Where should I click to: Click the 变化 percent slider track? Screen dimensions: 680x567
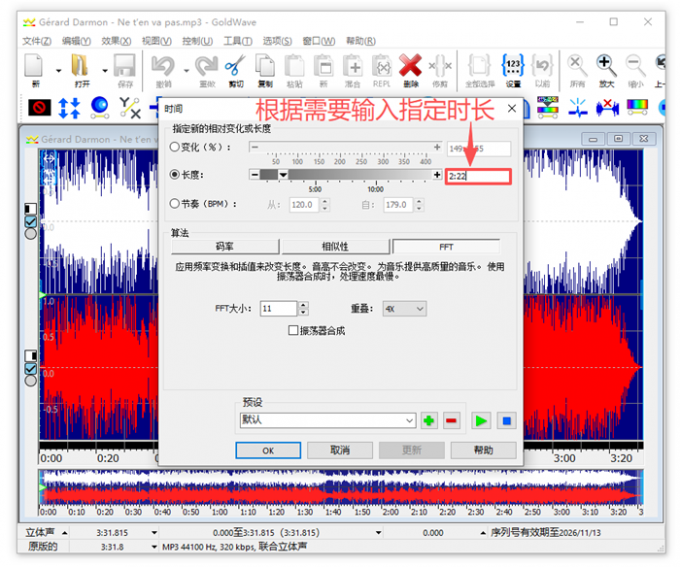(x=346, y=147)
